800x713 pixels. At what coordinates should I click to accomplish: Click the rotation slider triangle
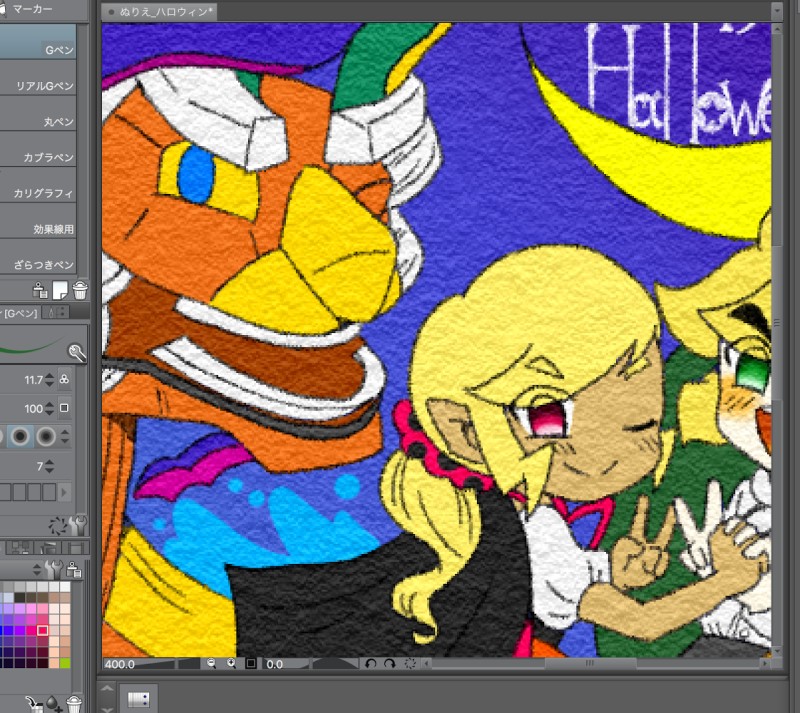(334, 664)
